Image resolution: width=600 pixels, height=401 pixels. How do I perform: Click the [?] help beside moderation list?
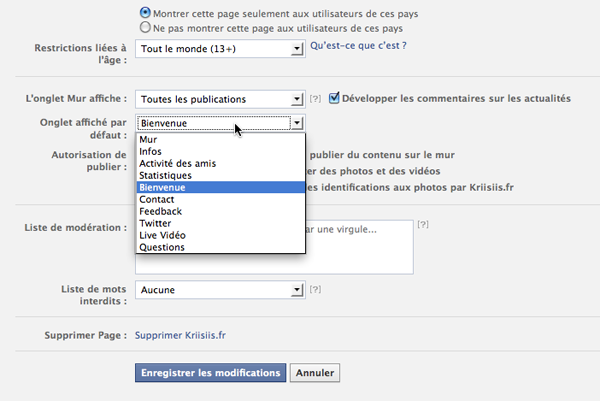tap(423, 227)
